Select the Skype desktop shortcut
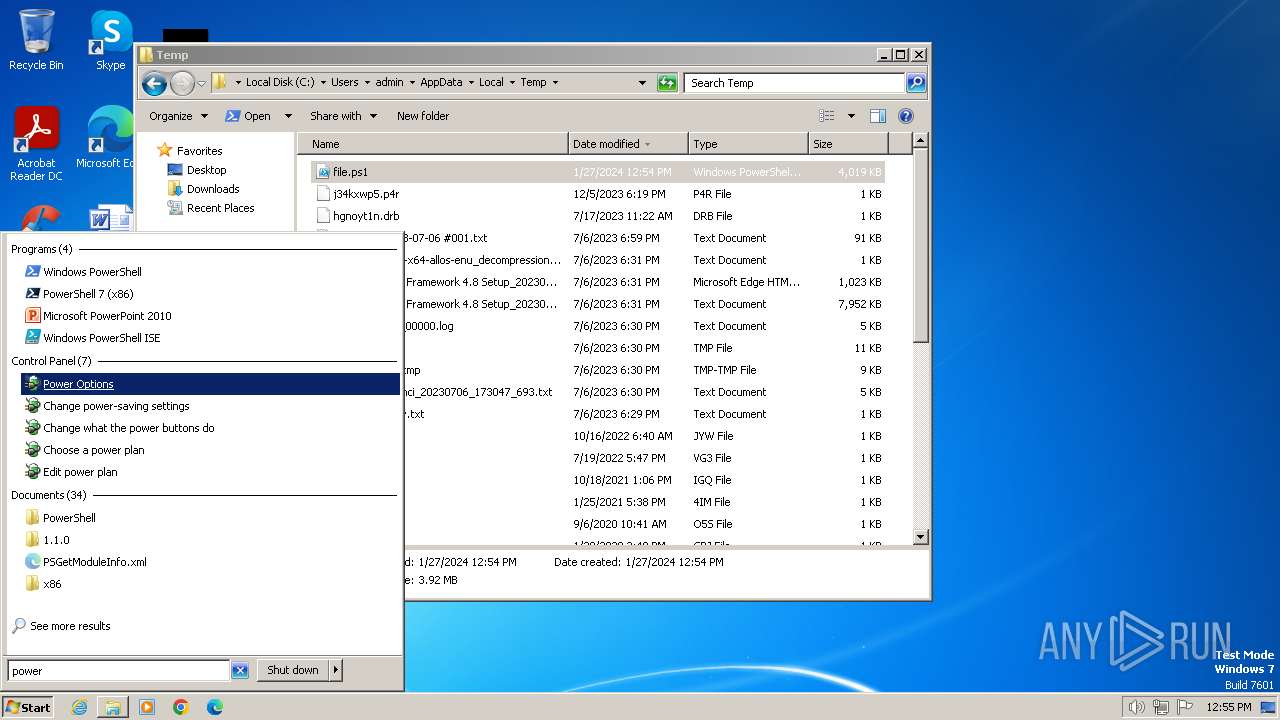Image resolution: width=1280 pixels, height=720 pixels. click(110, 40)
